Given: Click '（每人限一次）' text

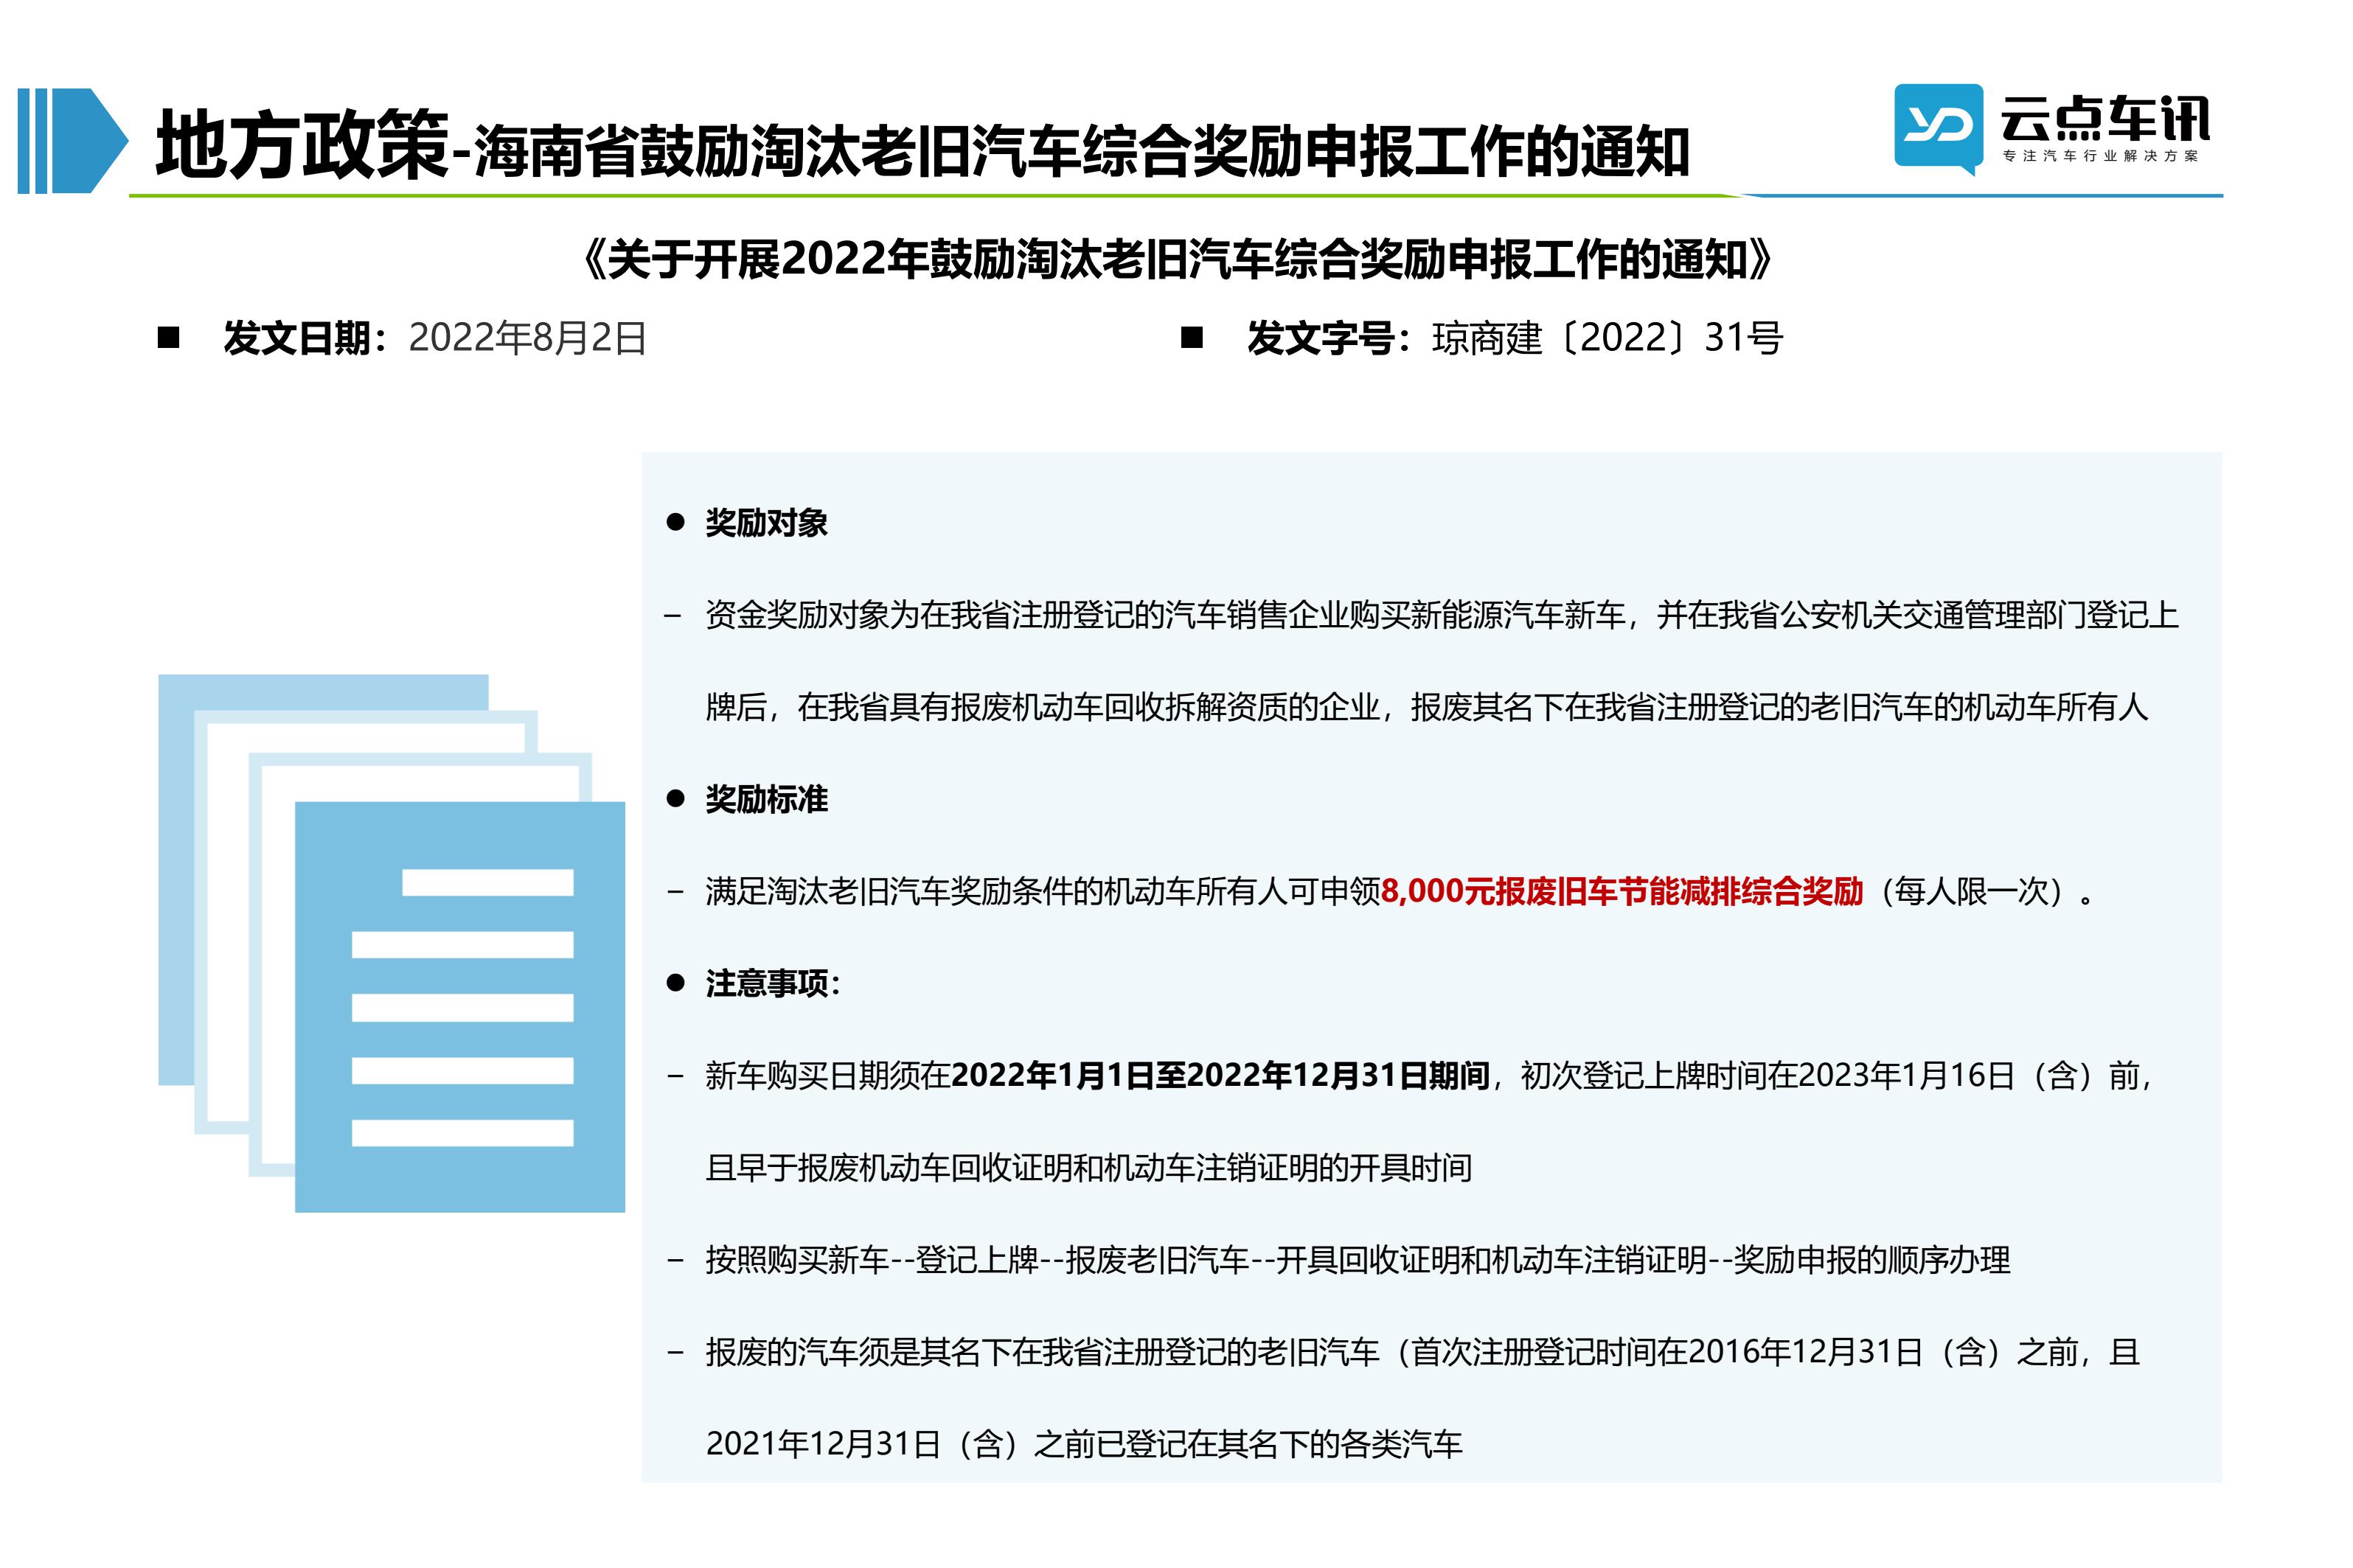Looking at the screenshot, I should [x=1973, y=891].
